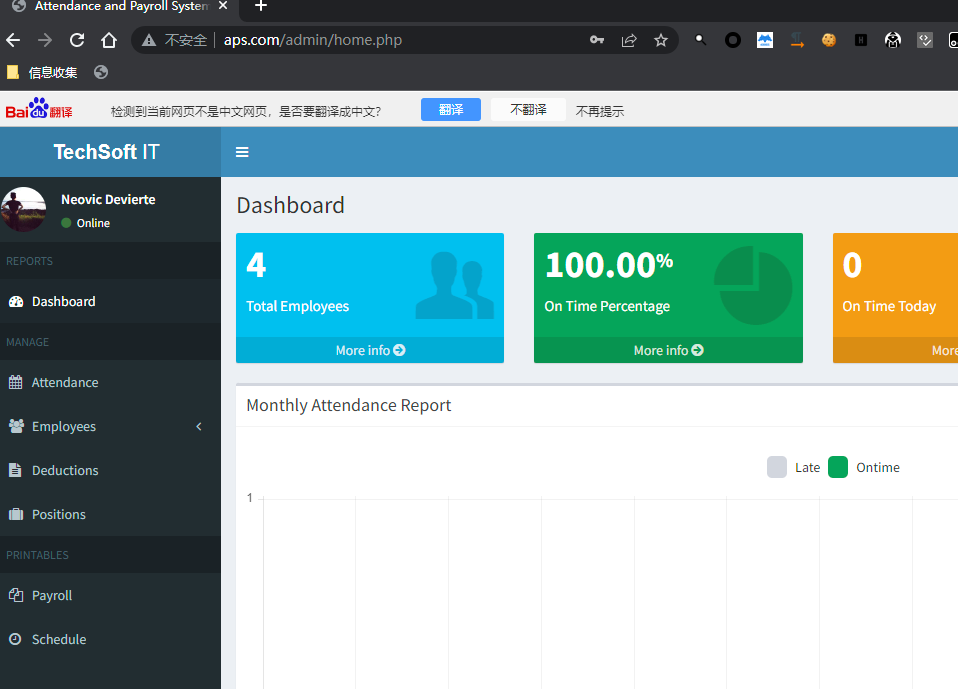Viewport: 958px width, 689px height.
Task: Toggle the Late legend swatch
Action: point(777,467)
